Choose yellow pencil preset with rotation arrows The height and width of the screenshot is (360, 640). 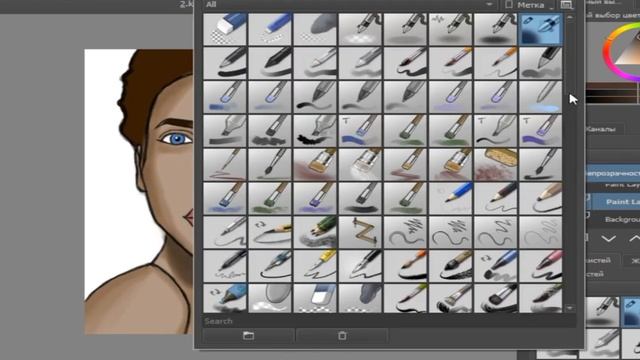tap(270, 232)
